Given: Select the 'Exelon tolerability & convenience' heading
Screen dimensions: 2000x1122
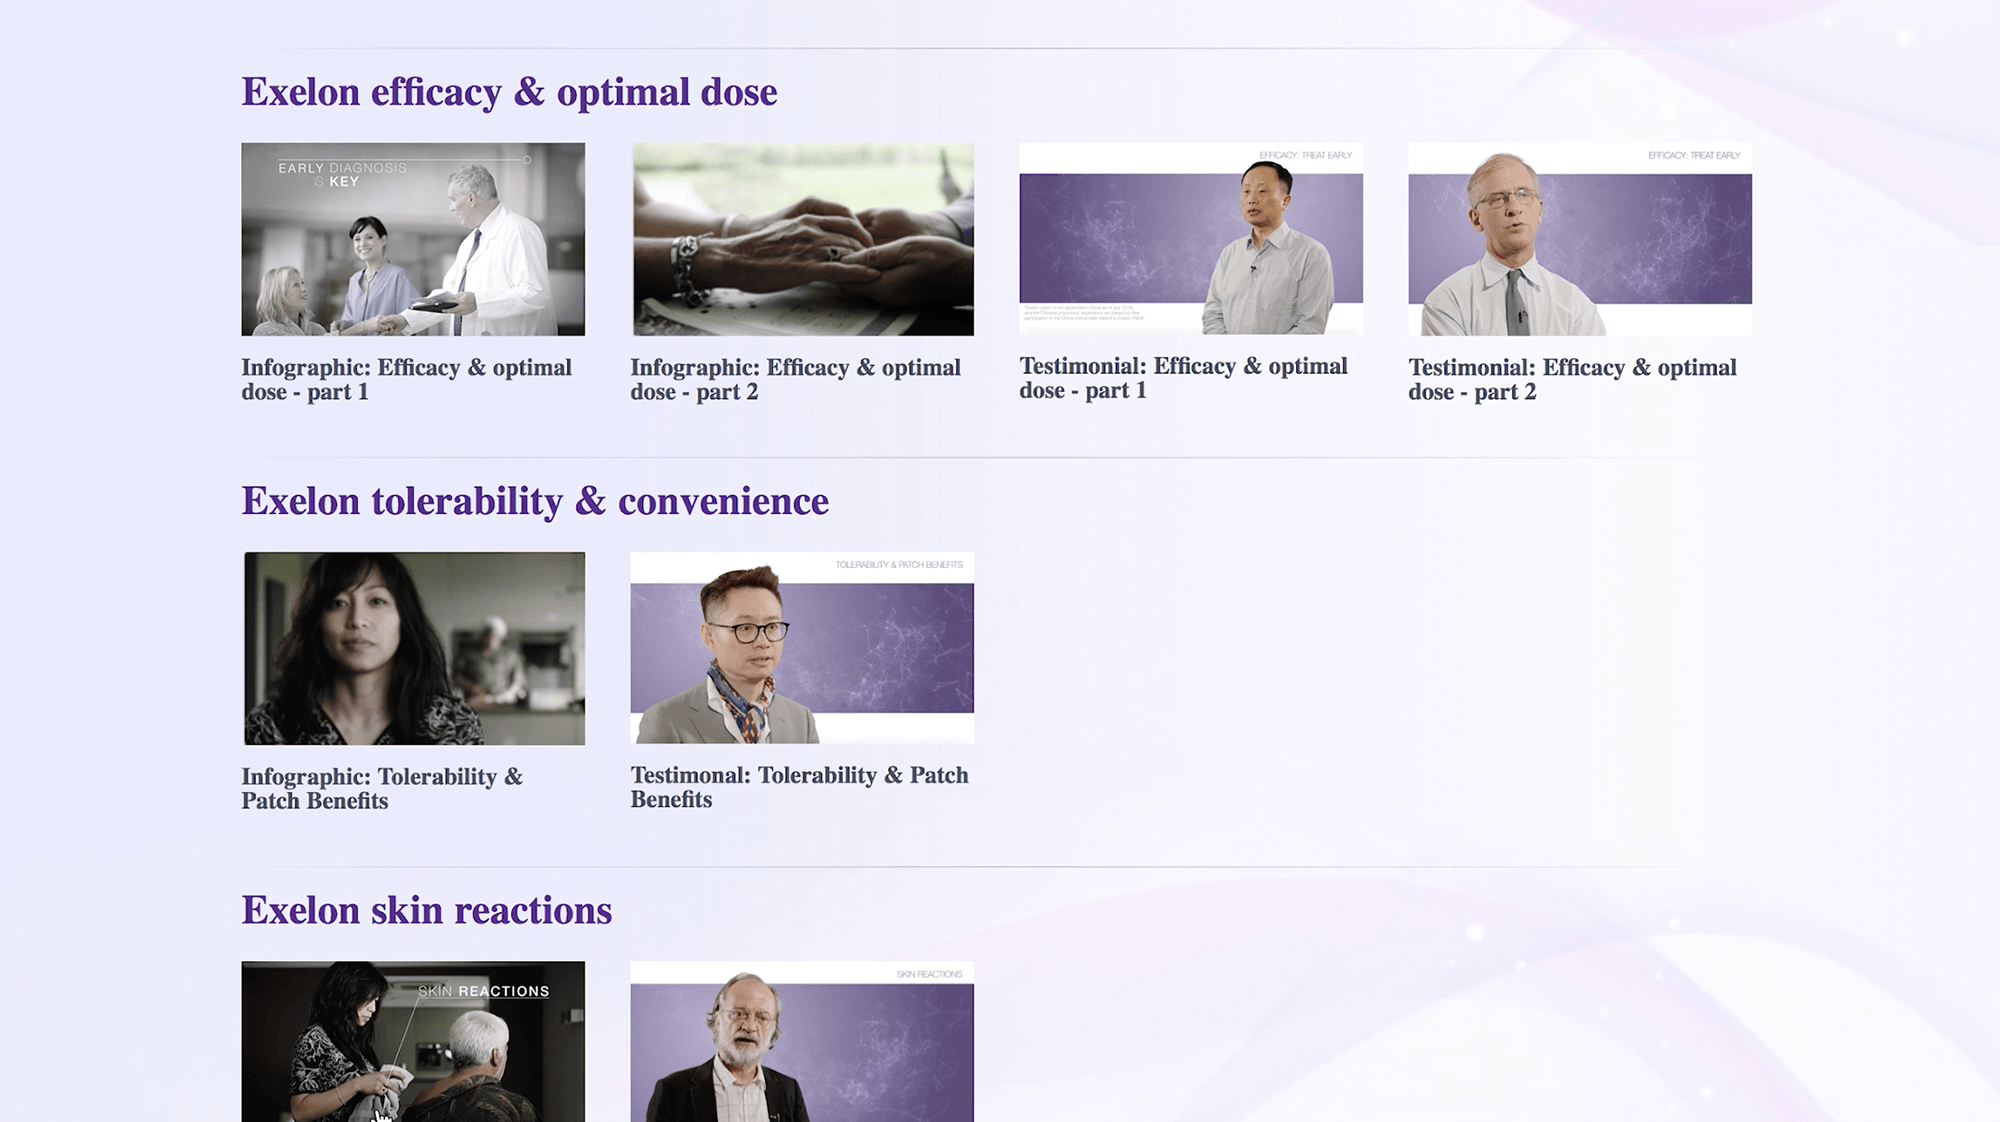Looking at the screenshot, I should click(x=535, y=502).
